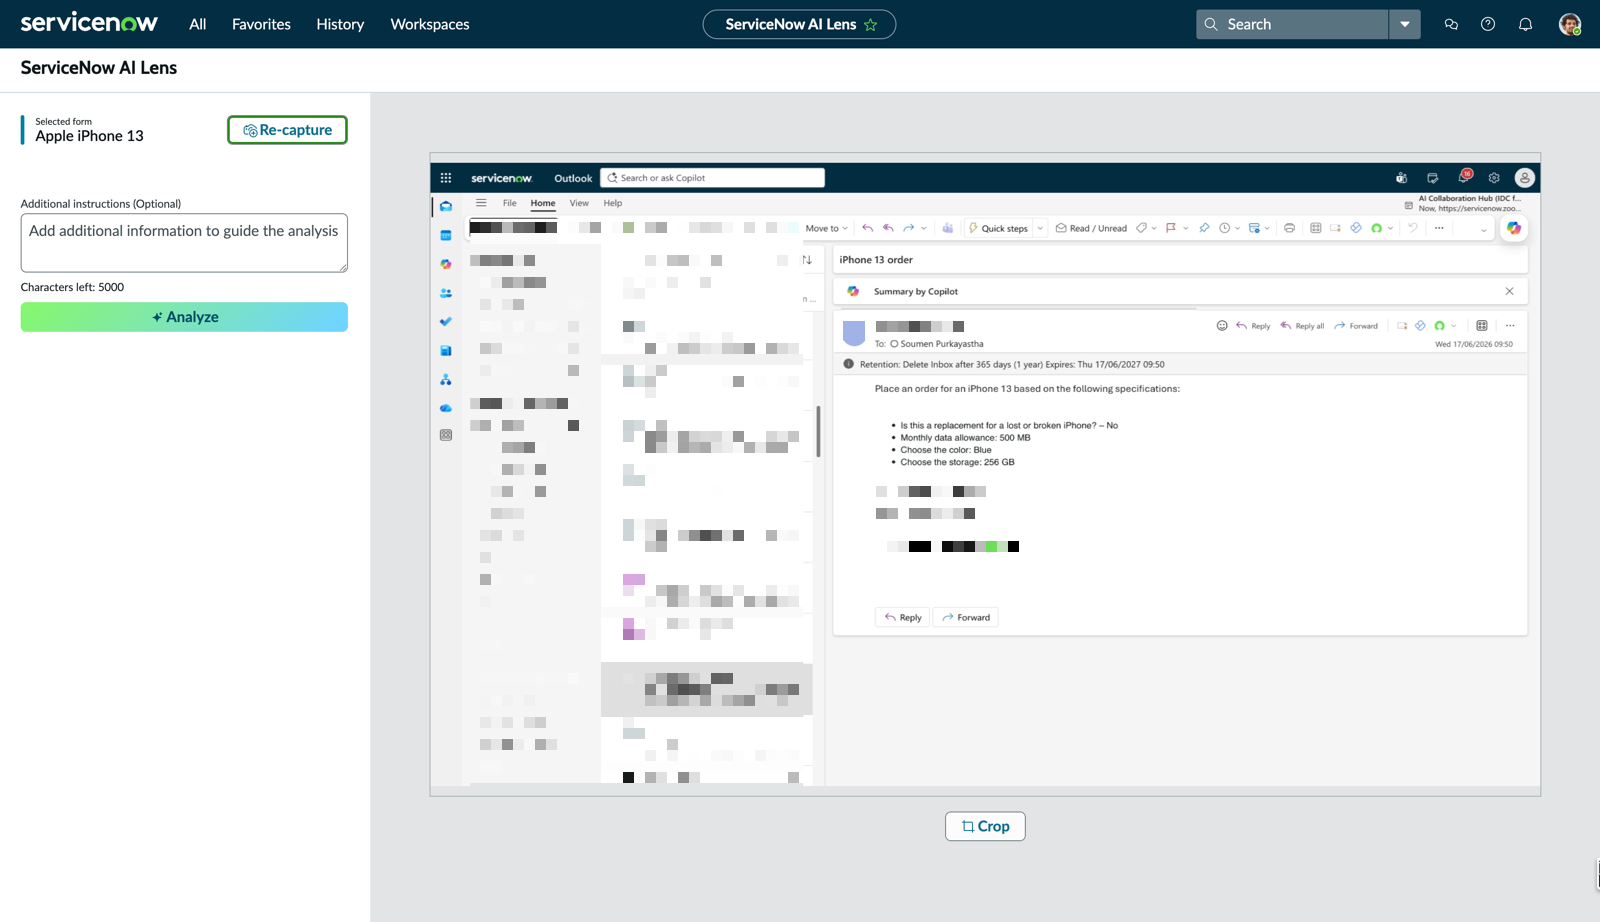Open the History menu
Image resolution: width=1600 pixels, height=922 pixels.
pos(340,24)
